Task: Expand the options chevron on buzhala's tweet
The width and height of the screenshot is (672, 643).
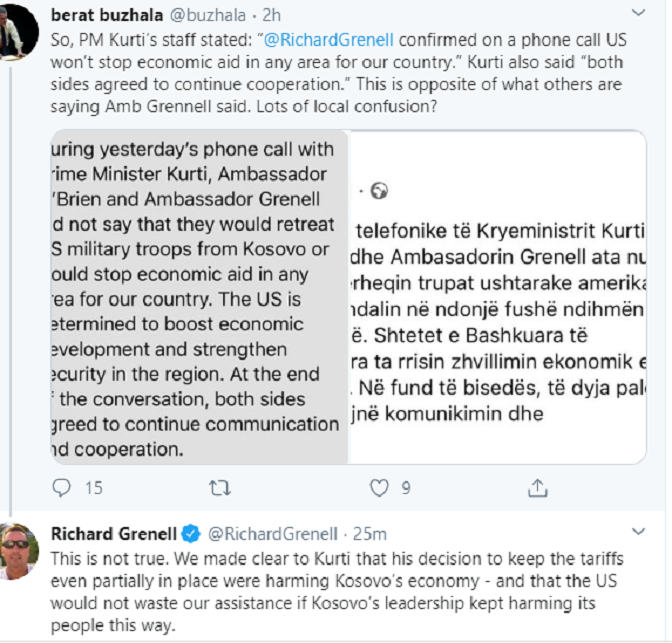Action: click(x=640, y=13)
